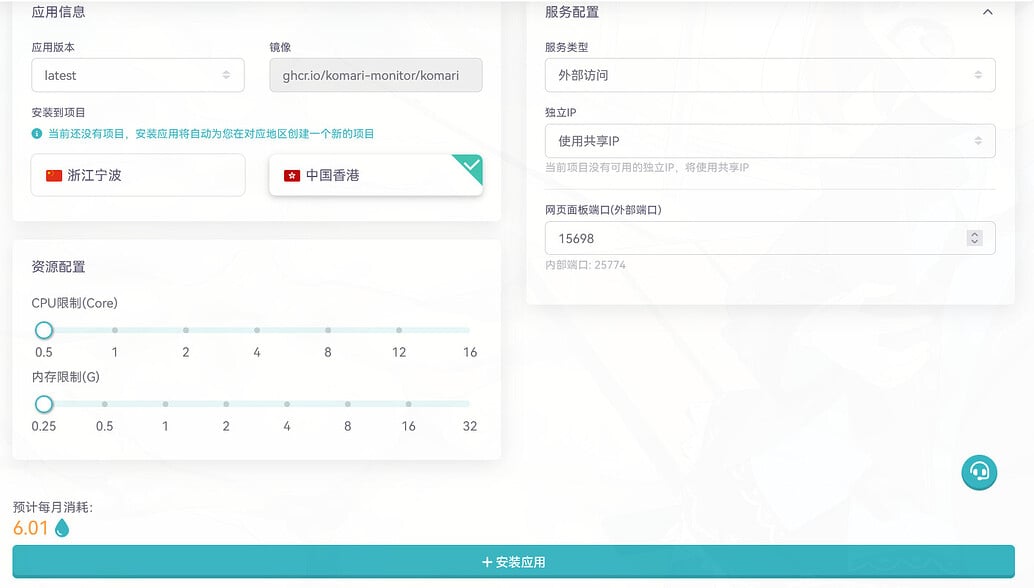The width and height of the screenshot is (1034, 588).
Task: Click the info icon beside project notice
Action: 37,133
